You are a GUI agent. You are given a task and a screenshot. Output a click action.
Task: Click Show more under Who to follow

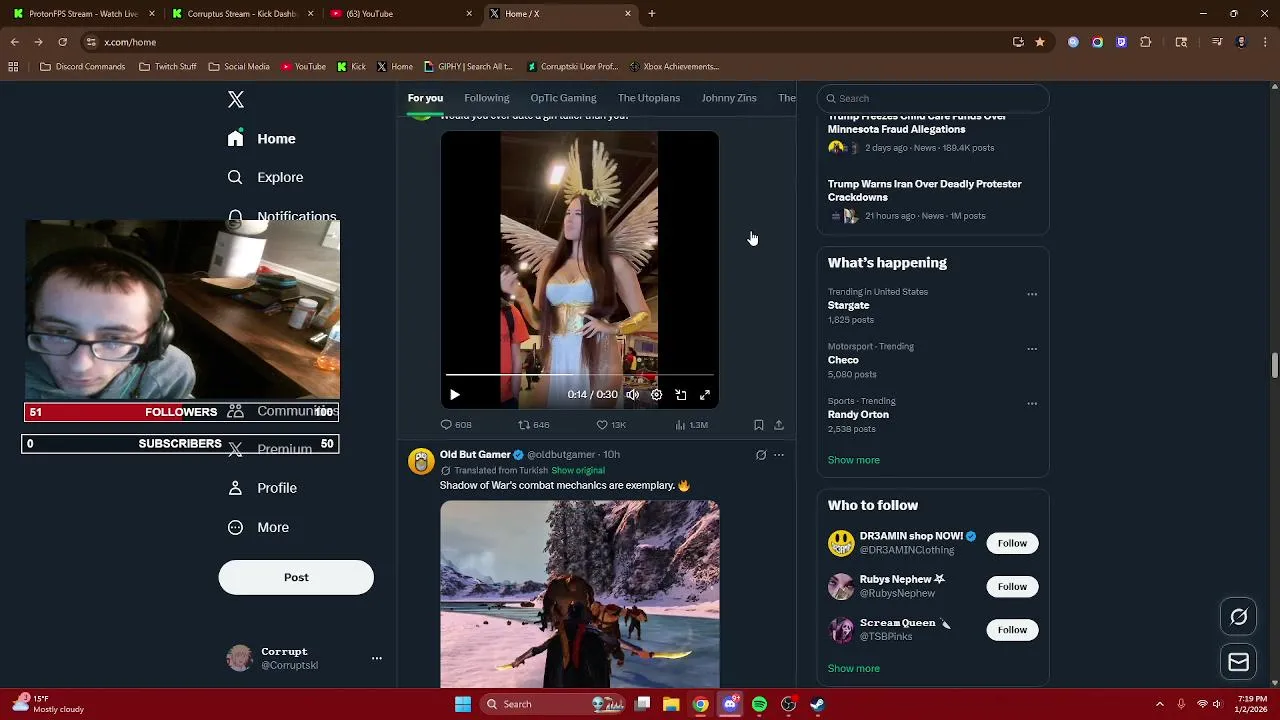click(x=854, y=668)
